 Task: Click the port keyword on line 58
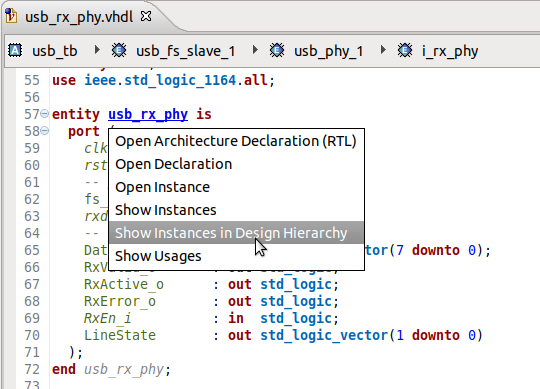[x=84, y=131]
